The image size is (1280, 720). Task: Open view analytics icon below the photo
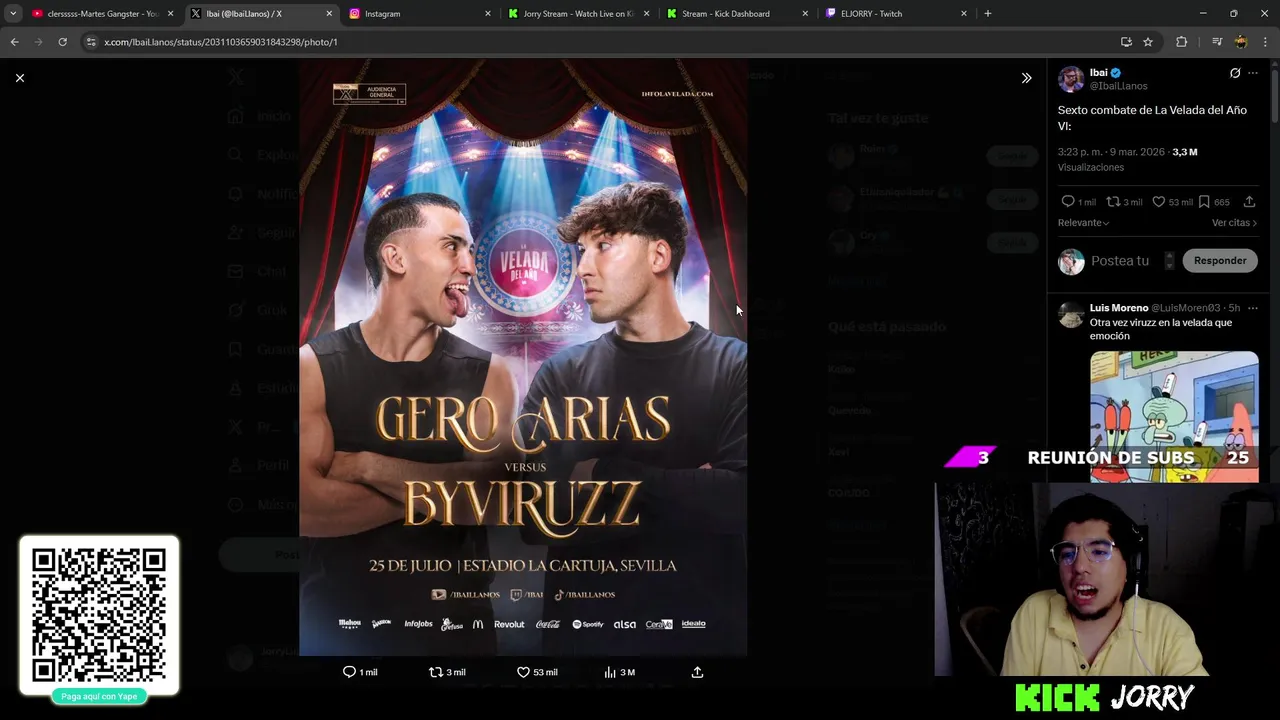point(610,672)
